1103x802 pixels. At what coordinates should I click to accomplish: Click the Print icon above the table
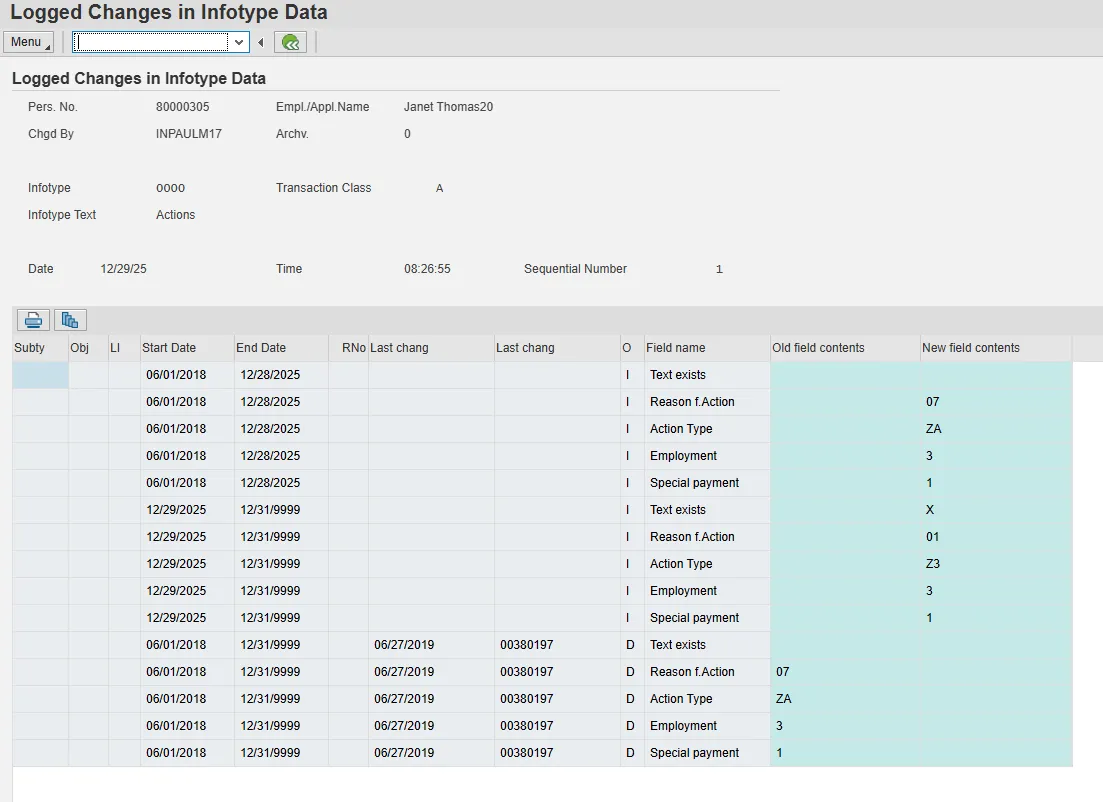[33, 320]
